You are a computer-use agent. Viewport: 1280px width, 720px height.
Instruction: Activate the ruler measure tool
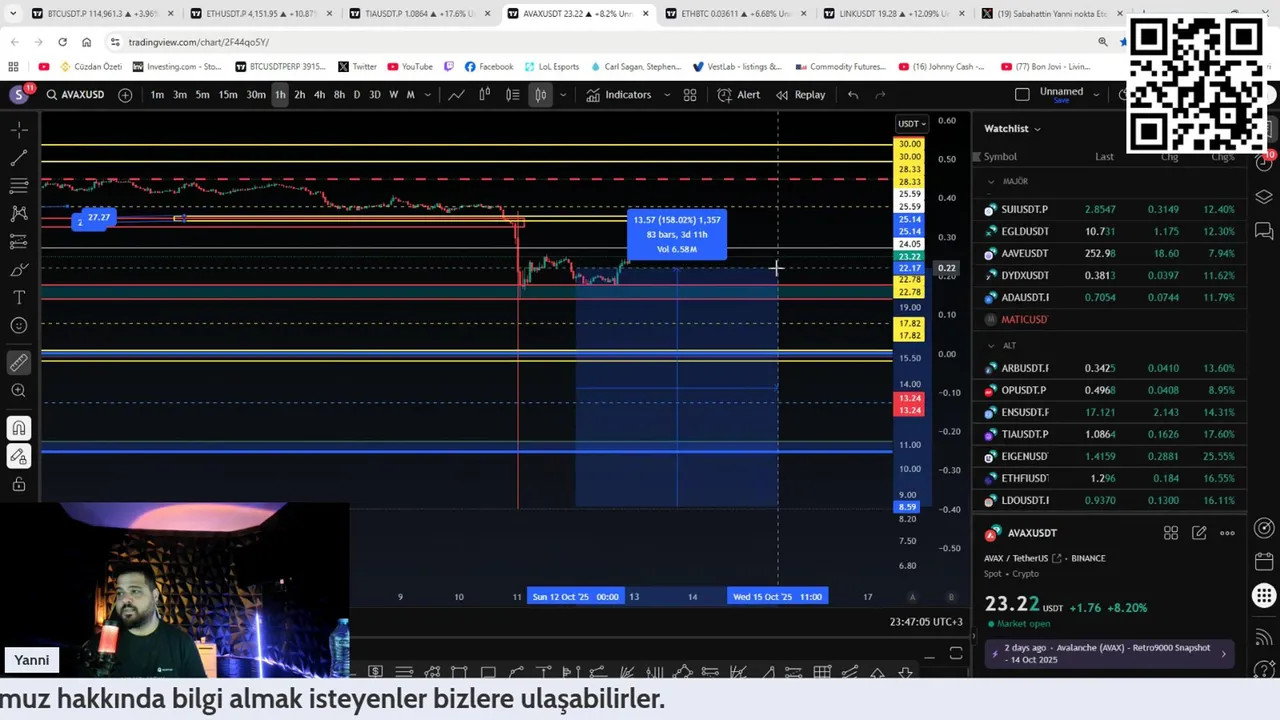coord(18,363)
